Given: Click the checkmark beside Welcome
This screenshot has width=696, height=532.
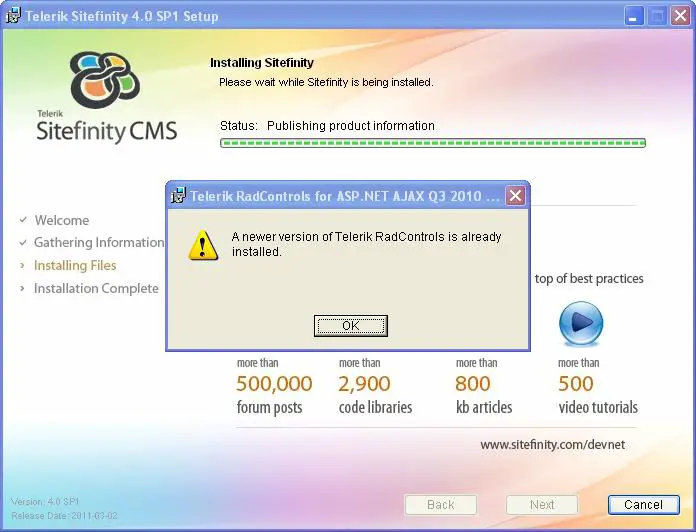Looking at the screenshot, I should pyautogui.click(x=23, y=220).
